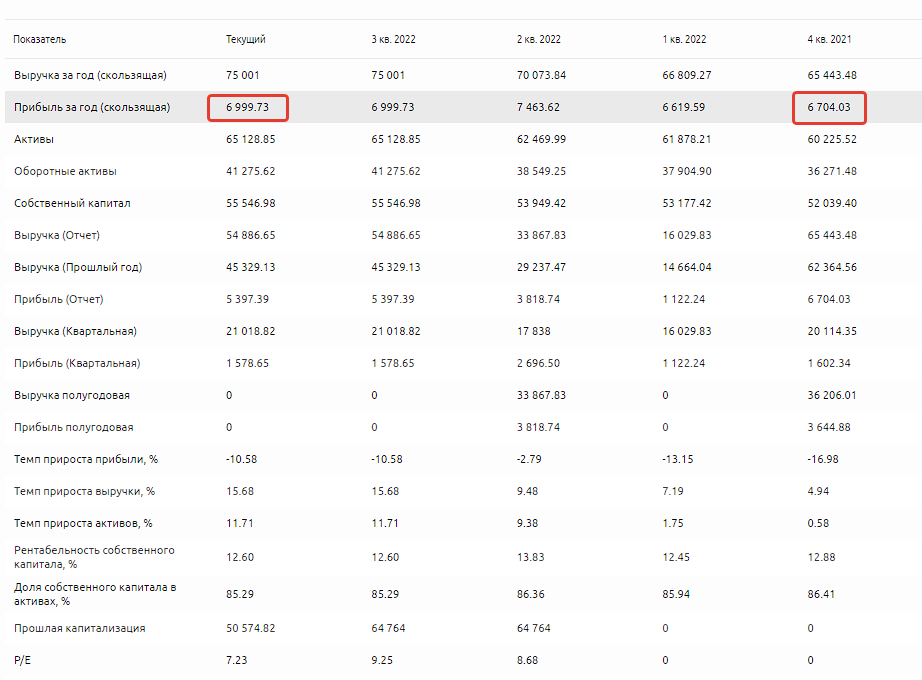The width and height of the screenshot is (922, 680).
Task: Click the '4 кв. 2021' column header
Action: (x=829, y=39)
